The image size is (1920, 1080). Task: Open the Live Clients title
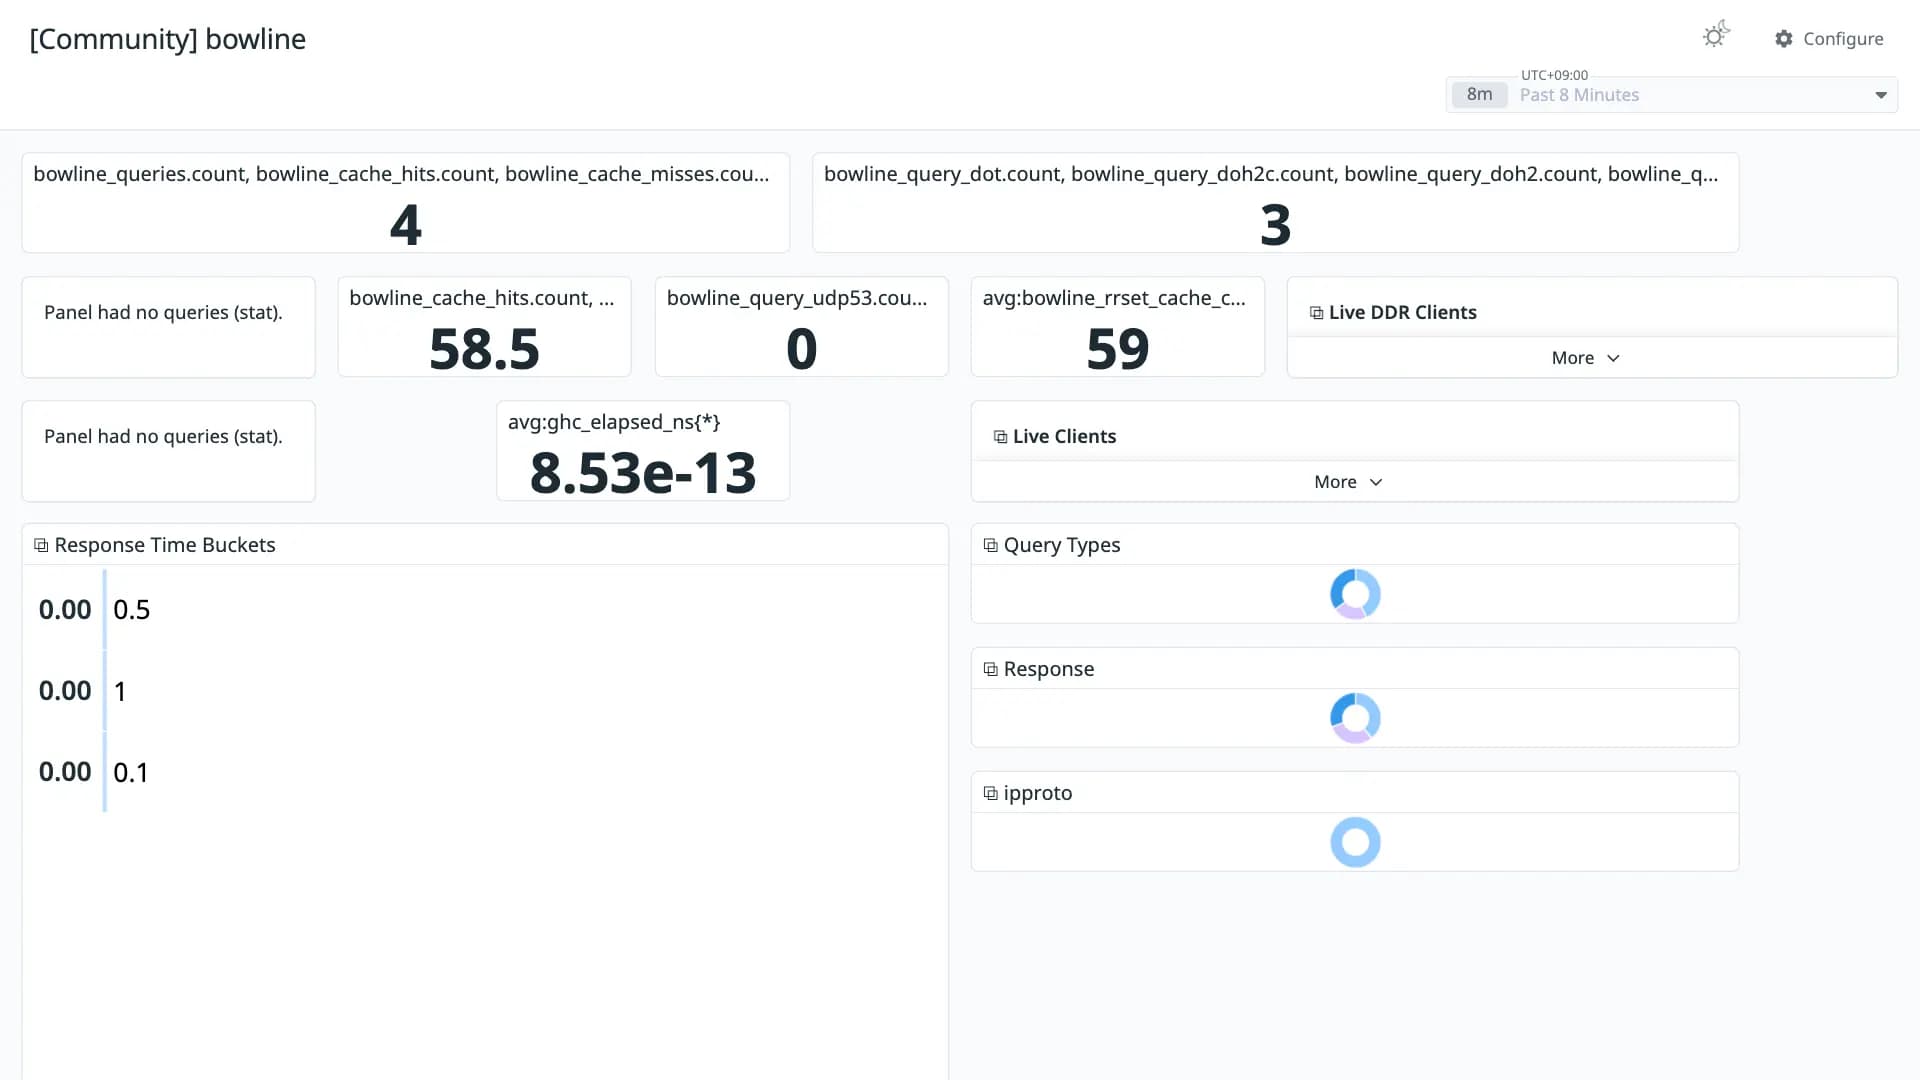pyautogui.click(x=1064, y=436)
